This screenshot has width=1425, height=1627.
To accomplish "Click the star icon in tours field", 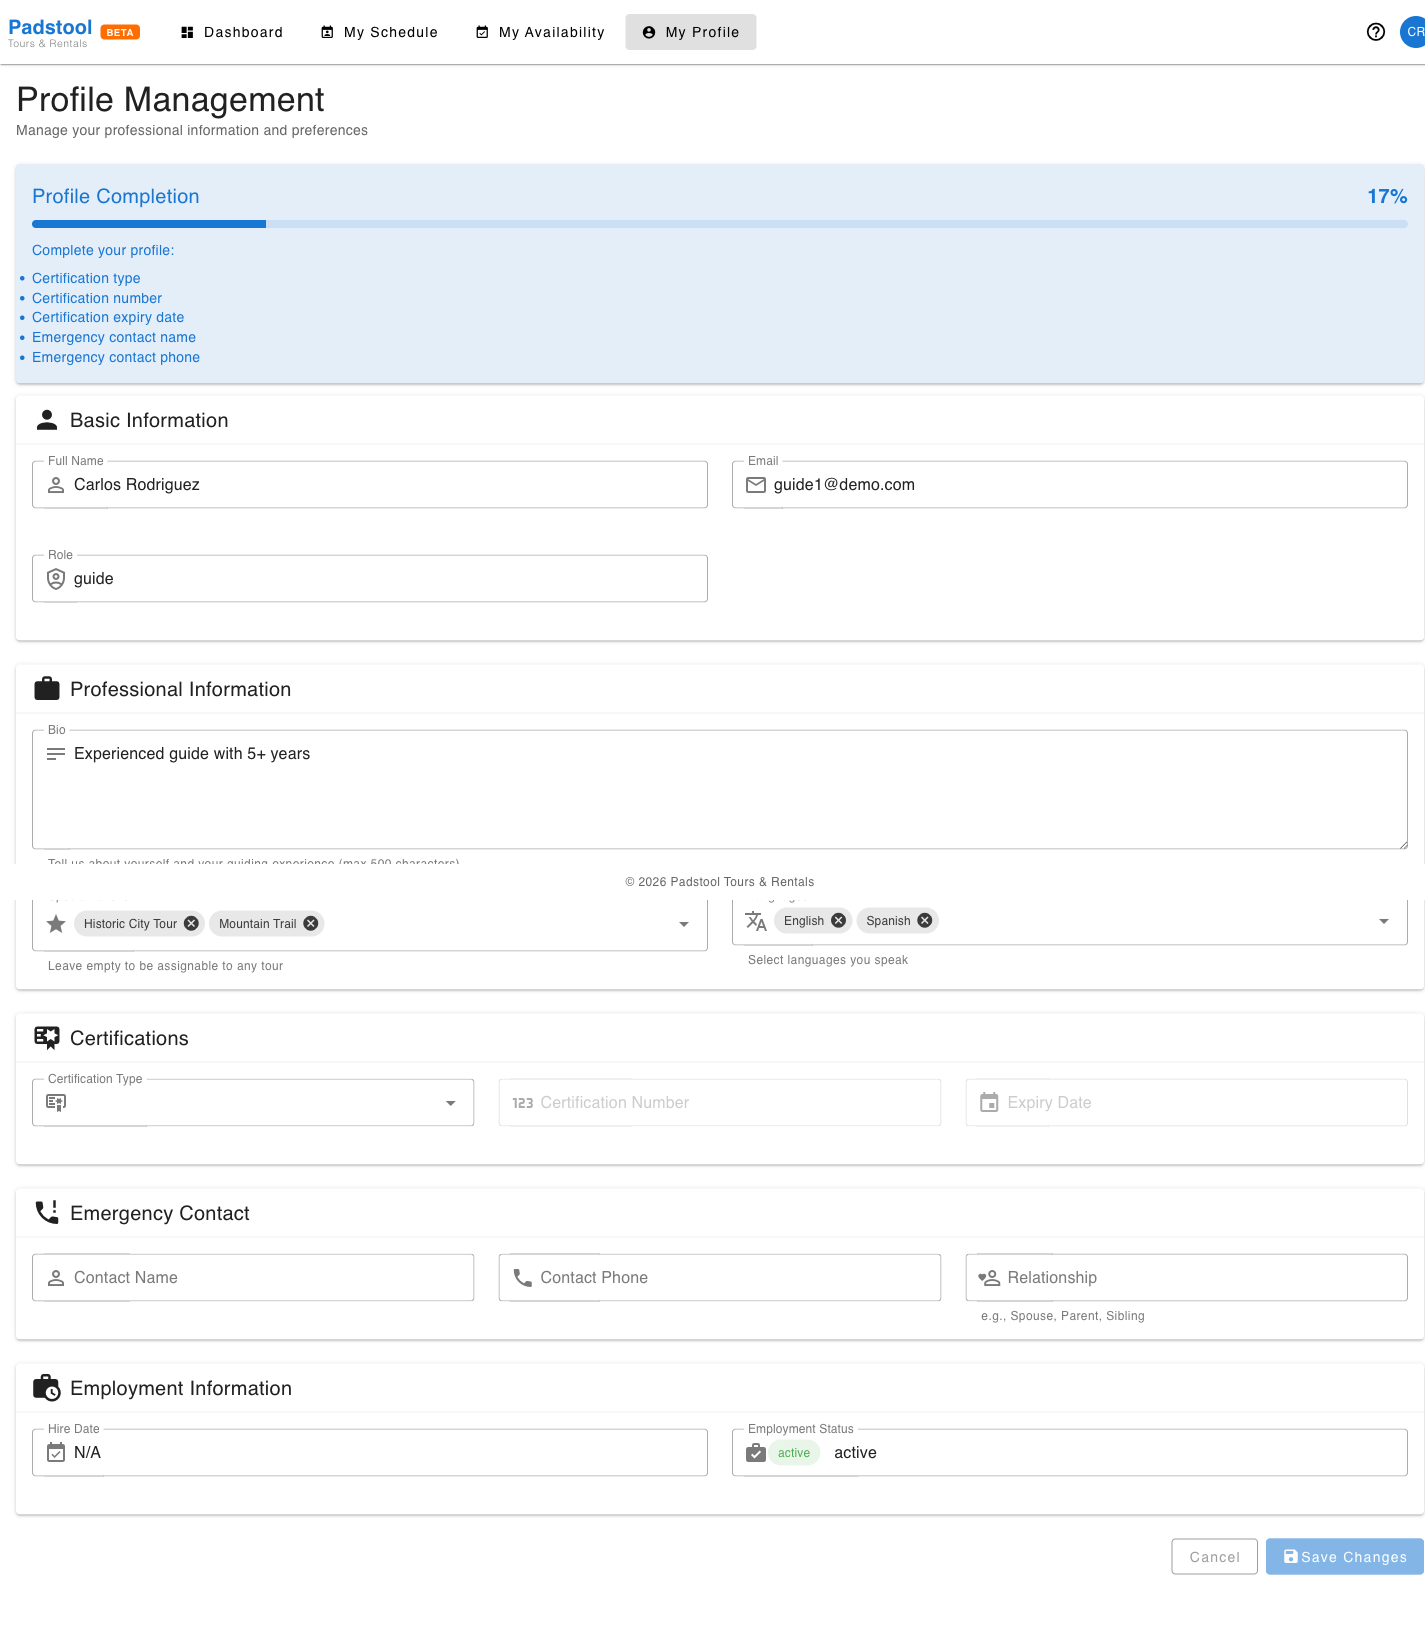I will point(56,924).
